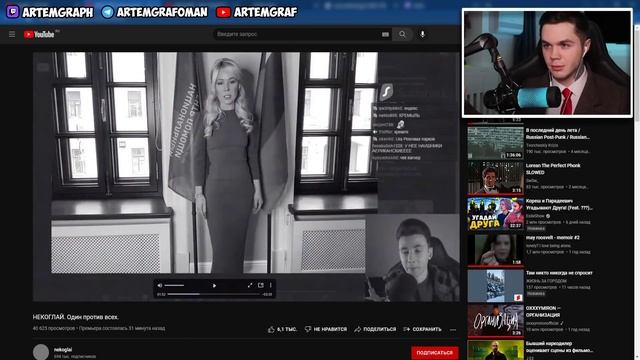
Task: Open more actions ellipsis below the video
Action: point(453,329)
